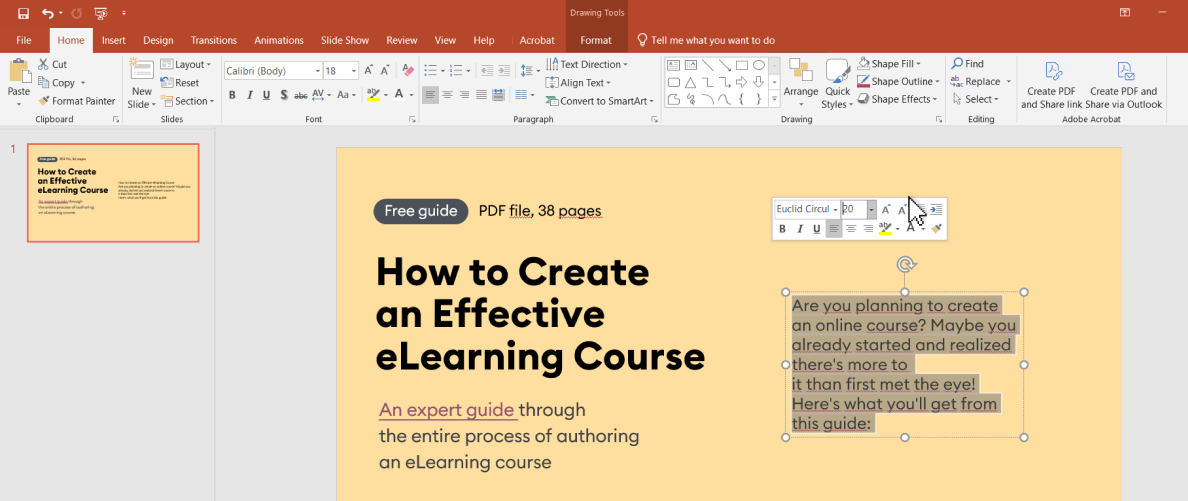
Task: Open Drawing Tools Format tab
Action: coord(596,40)
